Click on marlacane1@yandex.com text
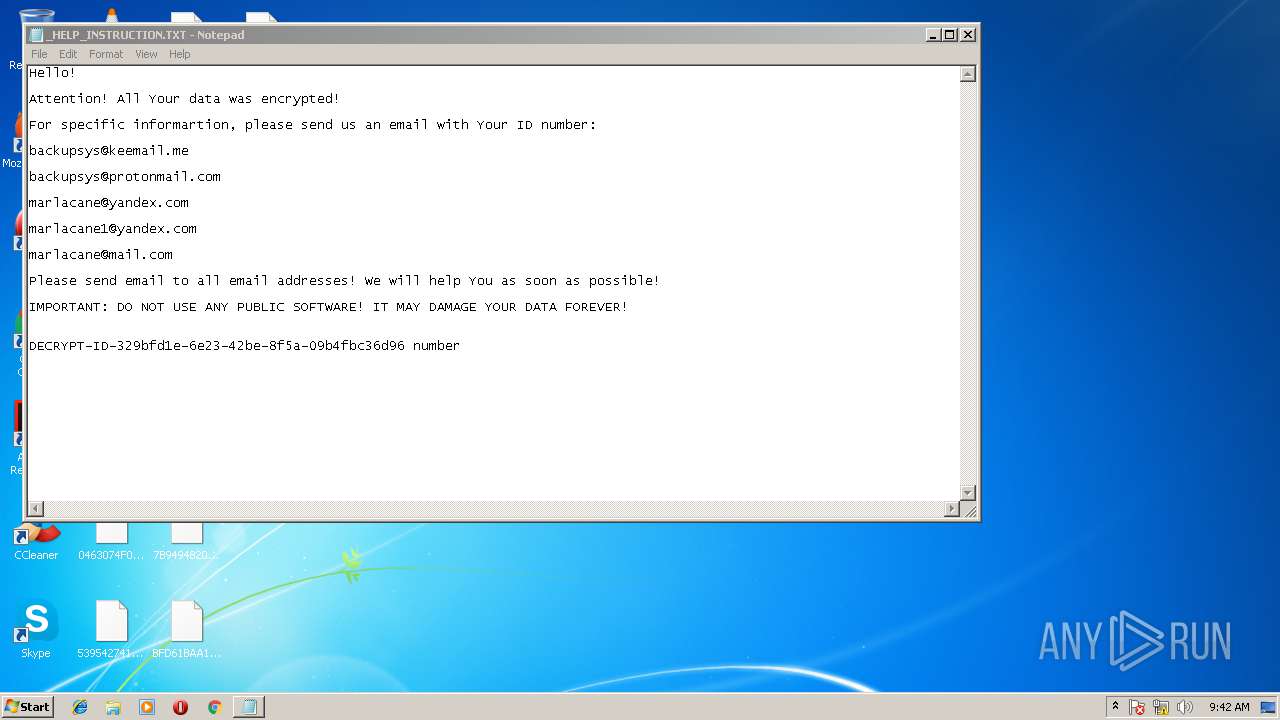 pos(112,229)
